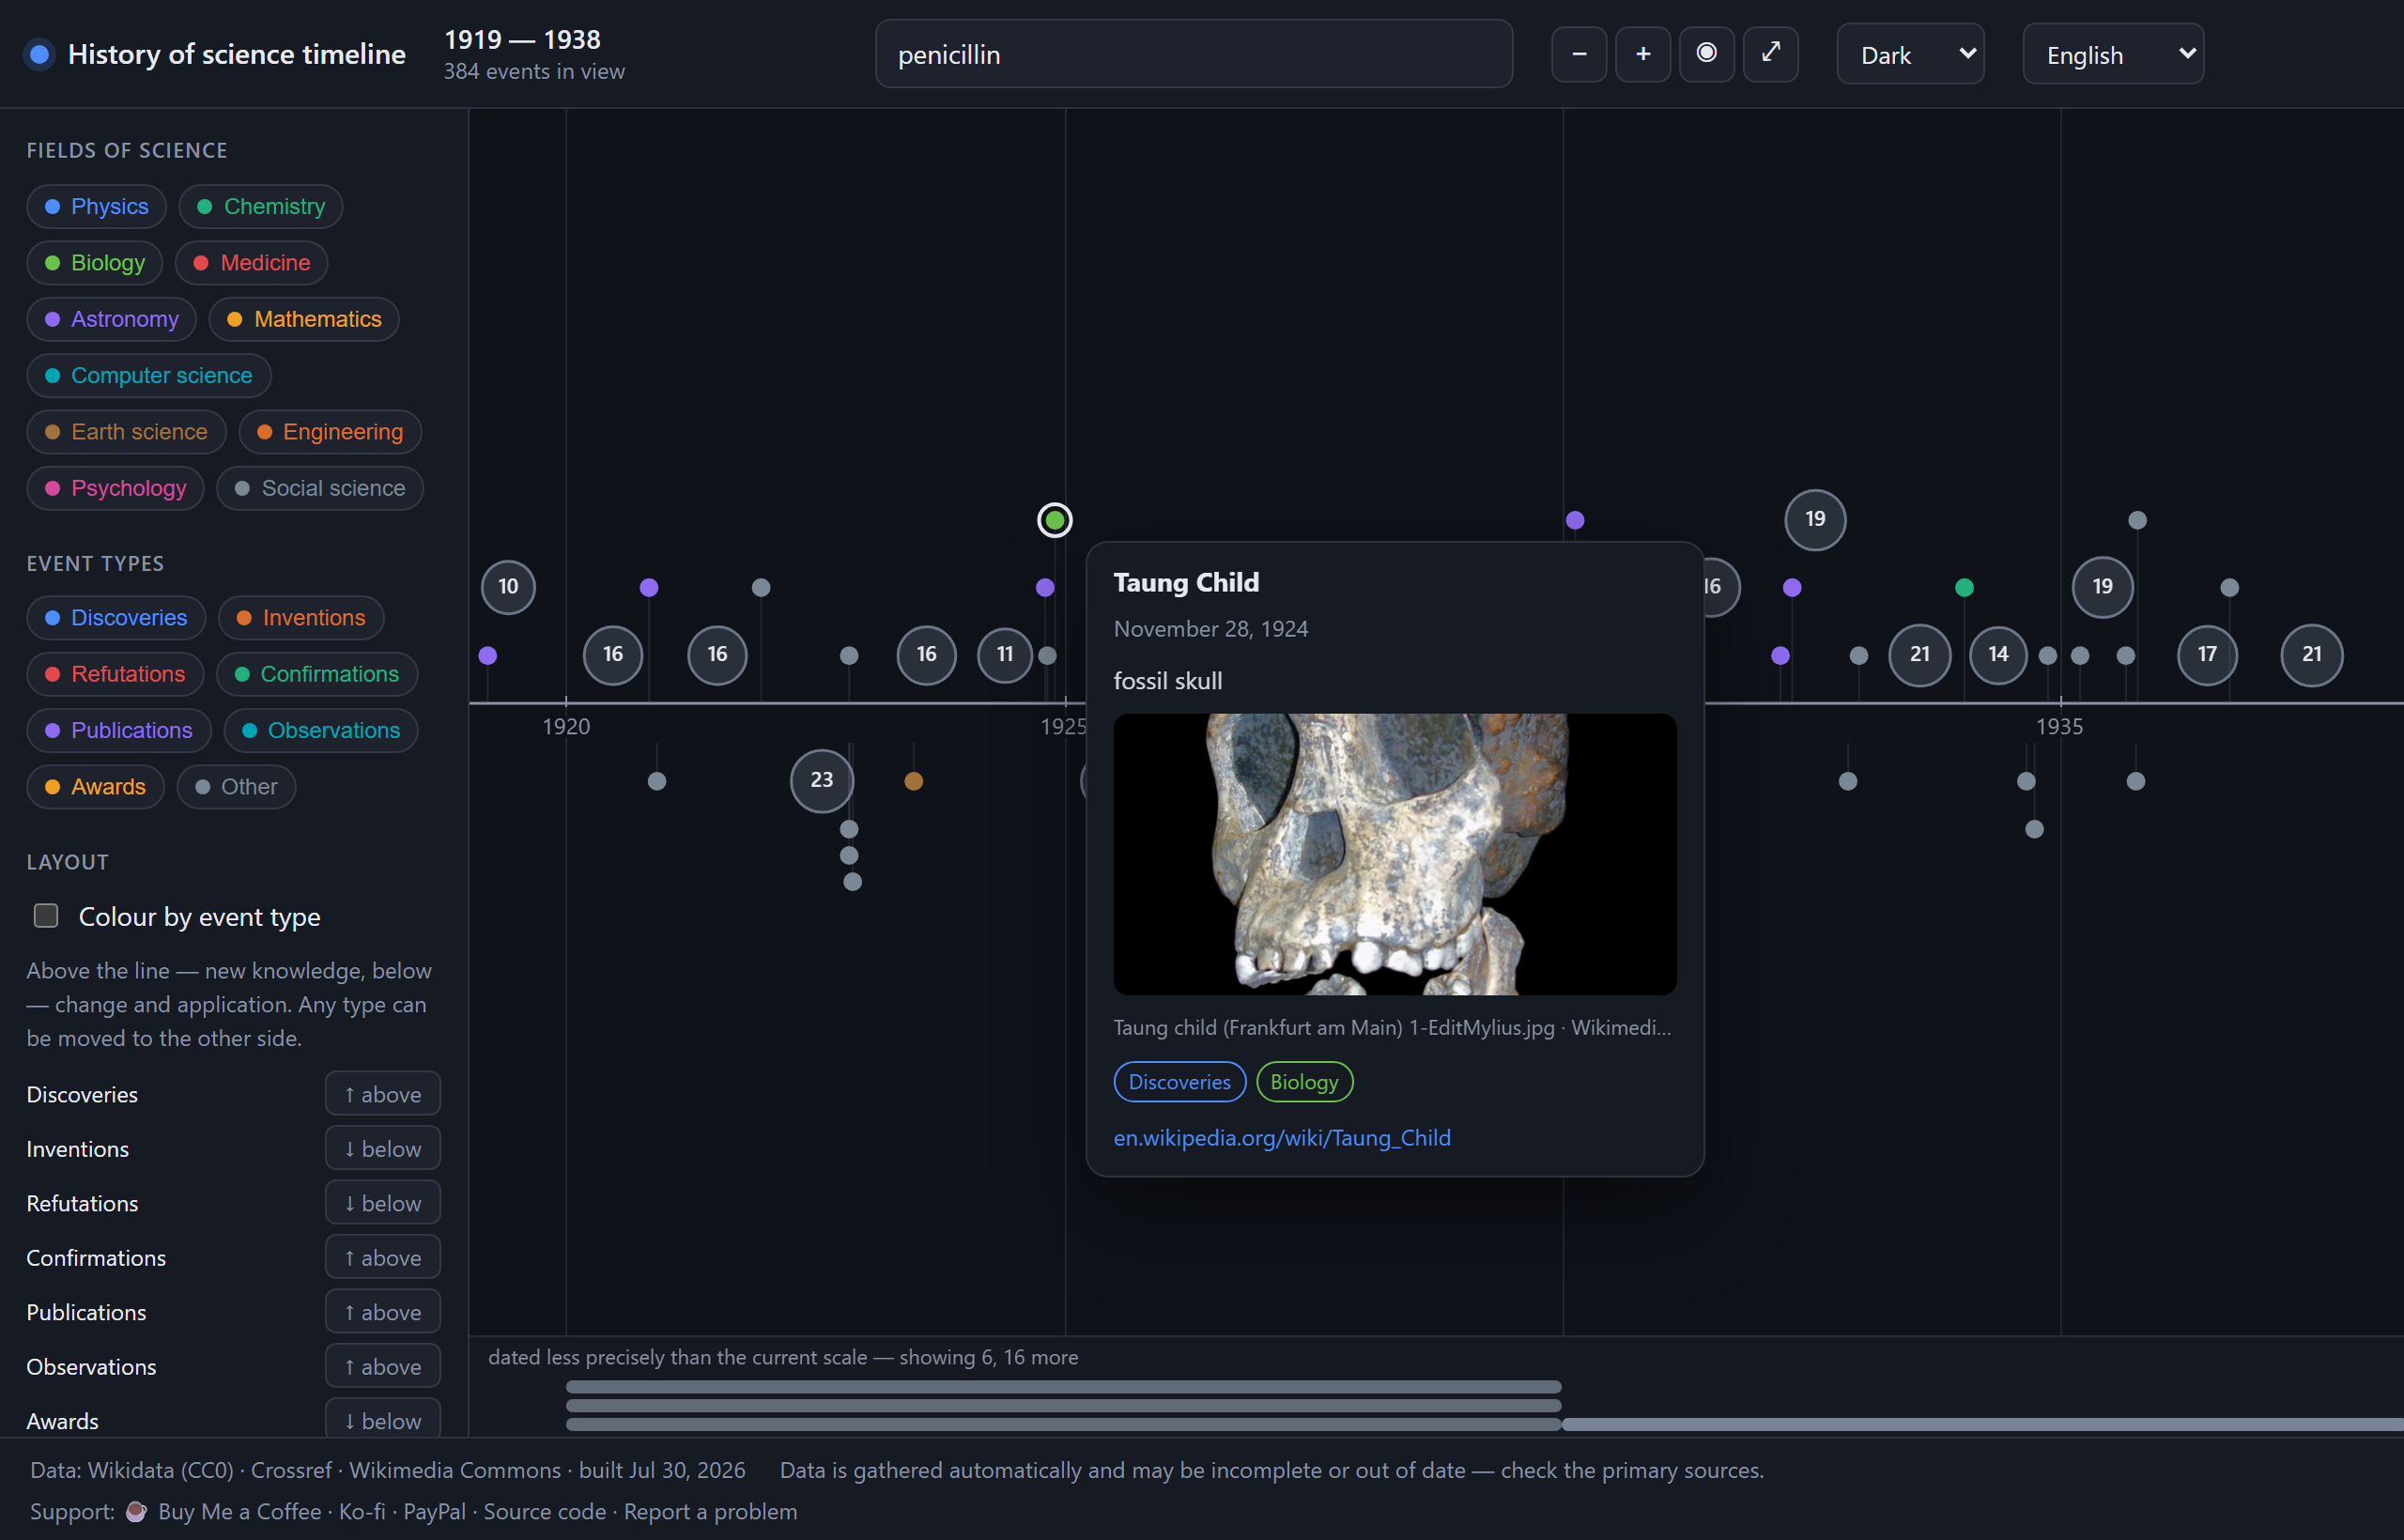Switch Refutations side with its below button

(383, 1203)
